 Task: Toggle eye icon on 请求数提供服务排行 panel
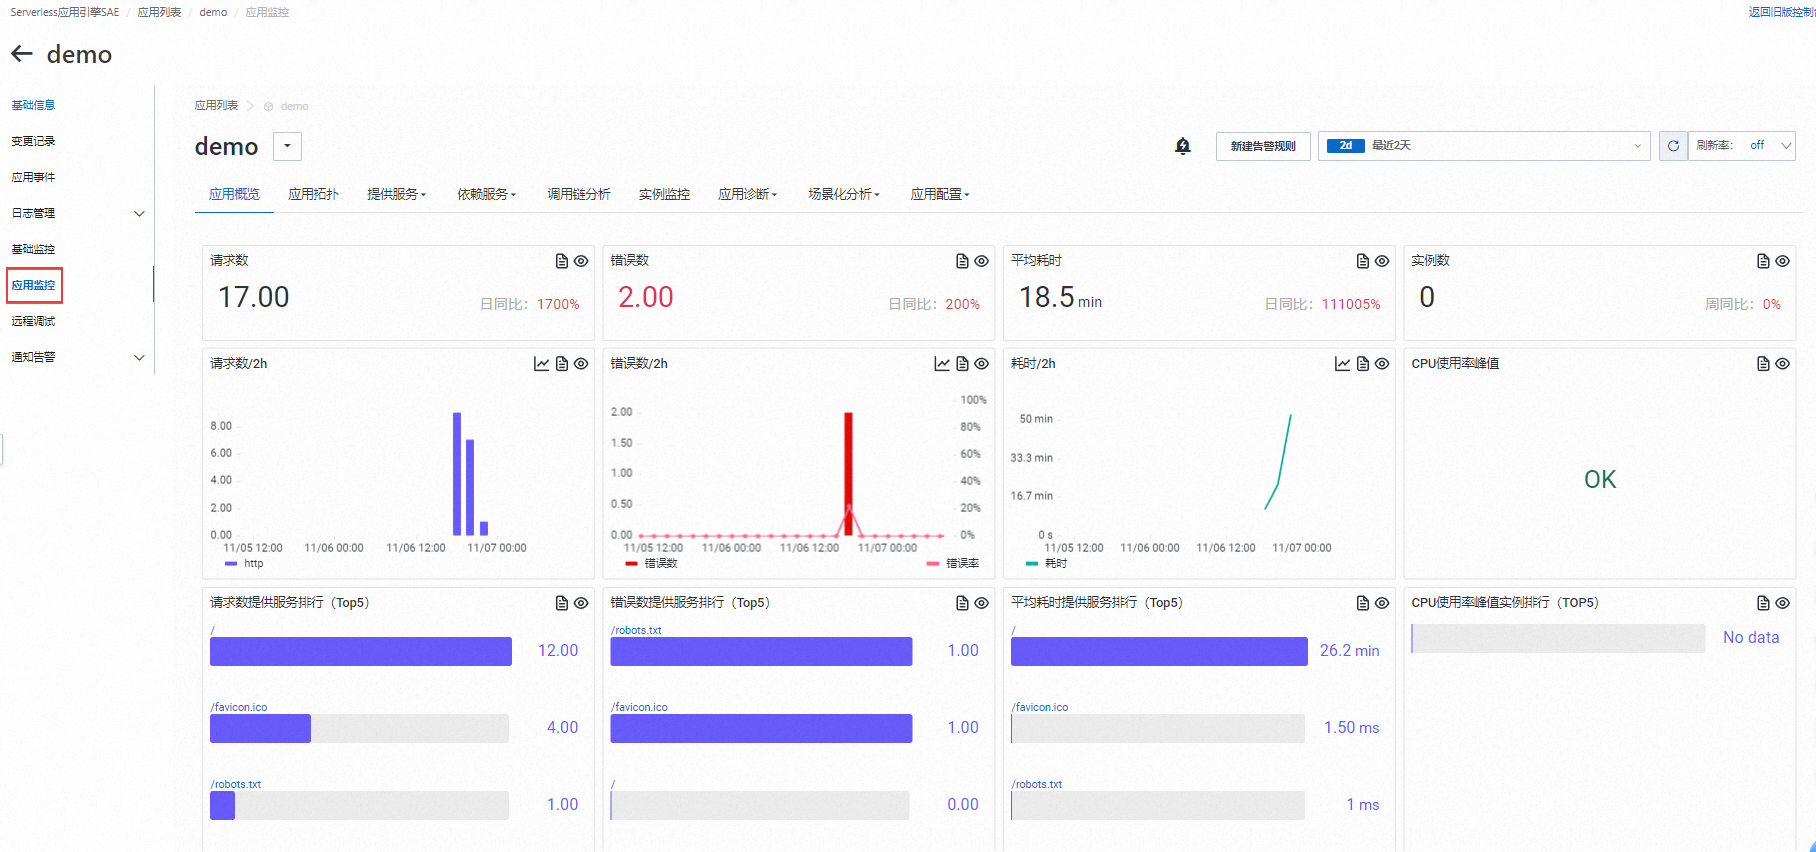tap(581, 603)
